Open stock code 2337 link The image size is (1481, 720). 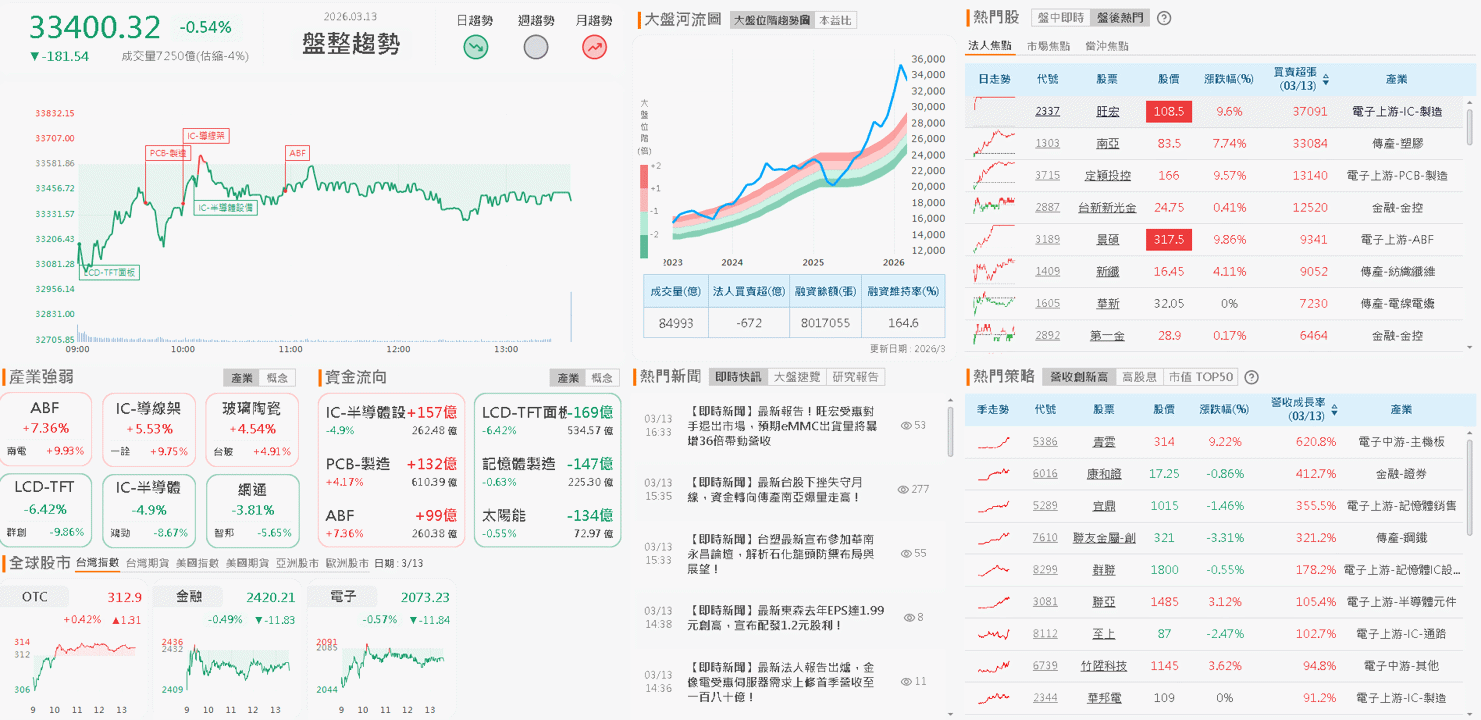tap(1047, 112)
